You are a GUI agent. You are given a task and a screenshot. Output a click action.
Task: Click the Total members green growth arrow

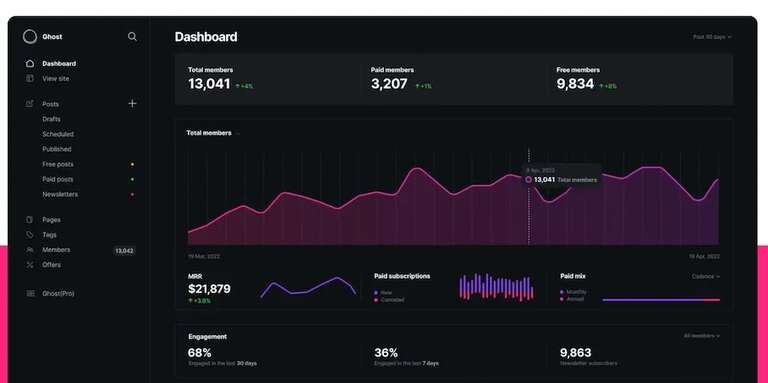click(x=238, y=86)
